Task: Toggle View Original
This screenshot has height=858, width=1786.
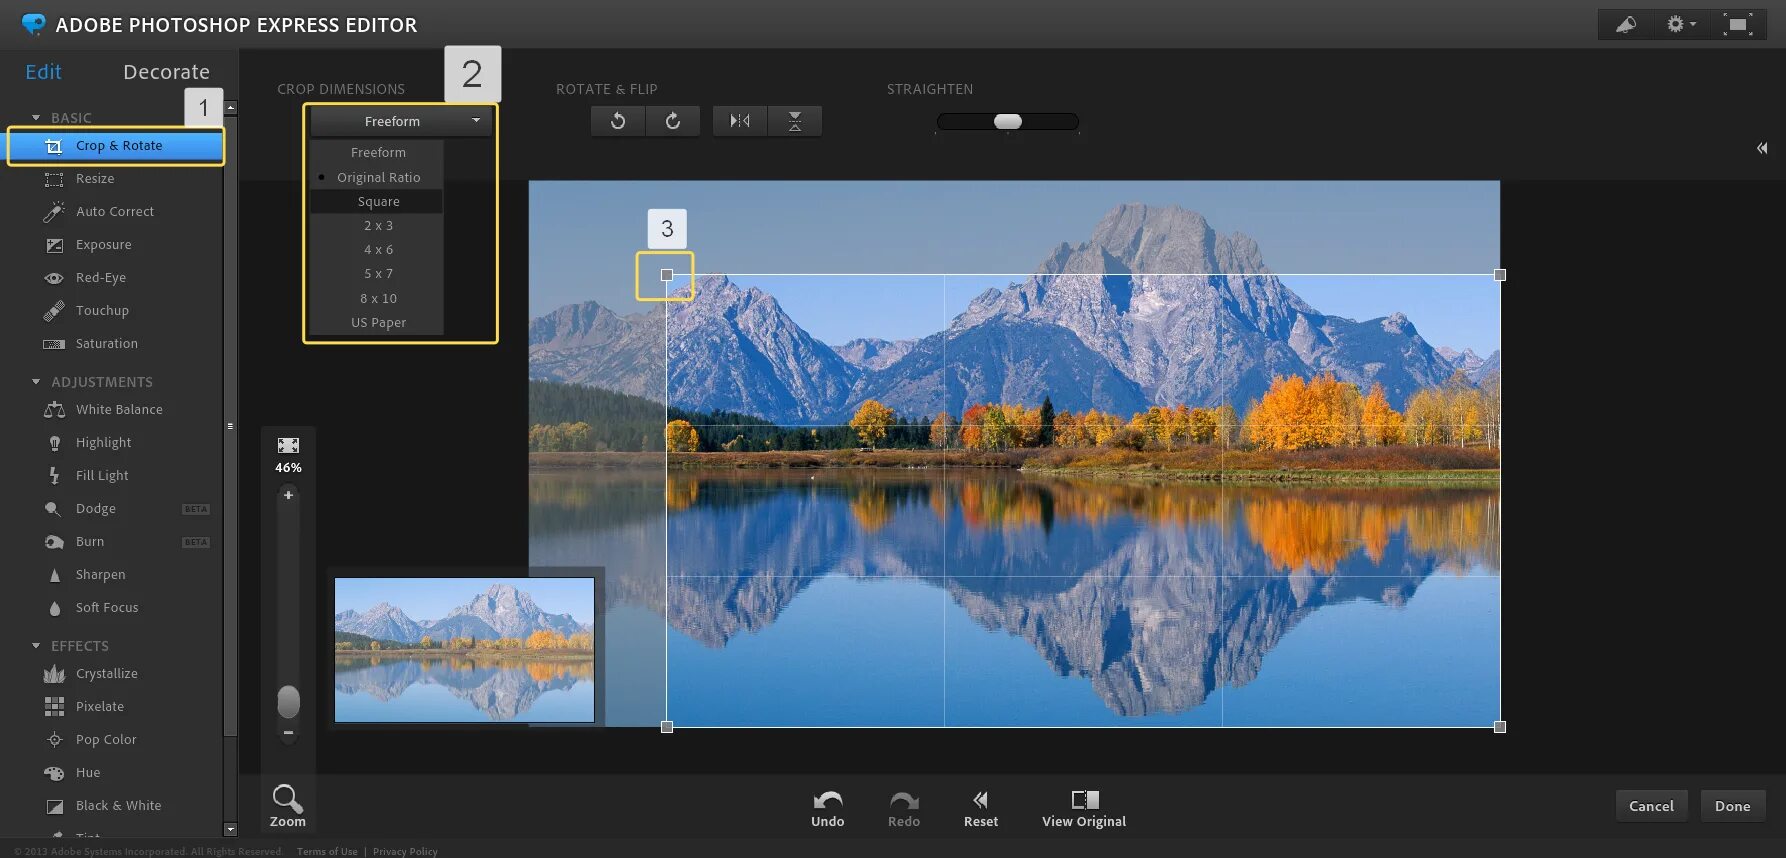Action: click(x=1084, y=808)
